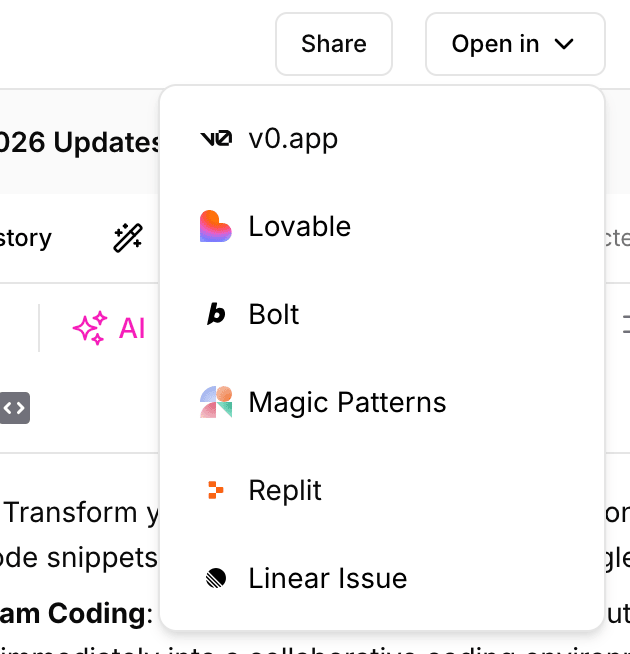Click the v0 logo icon
The image size is (630, 654).
216,139
